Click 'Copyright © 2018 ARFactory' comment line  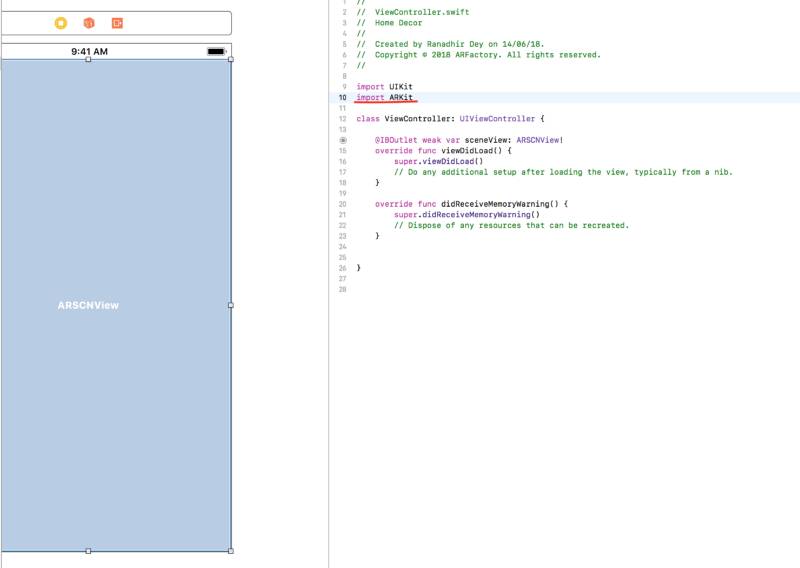[x=479, y=55]
